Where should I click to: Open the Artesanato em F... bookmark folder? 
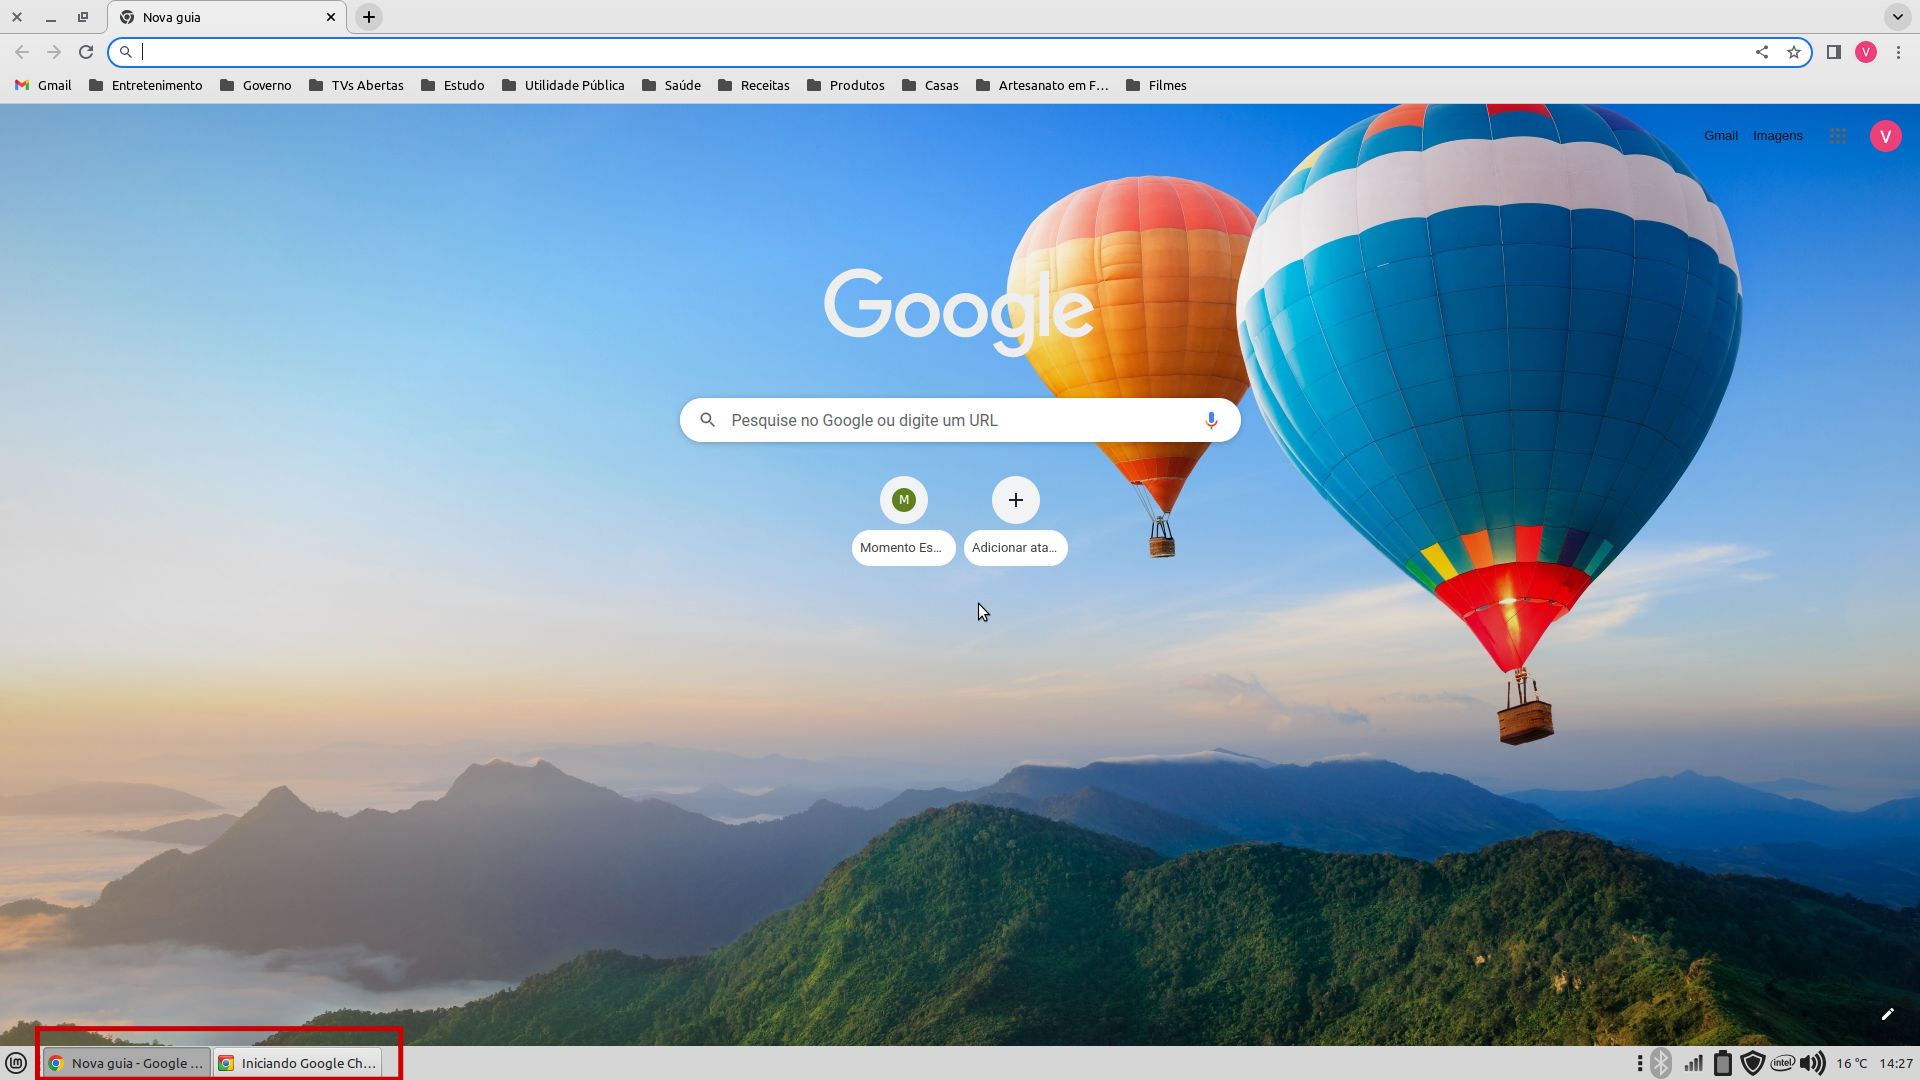click(x=1042, y=85)
